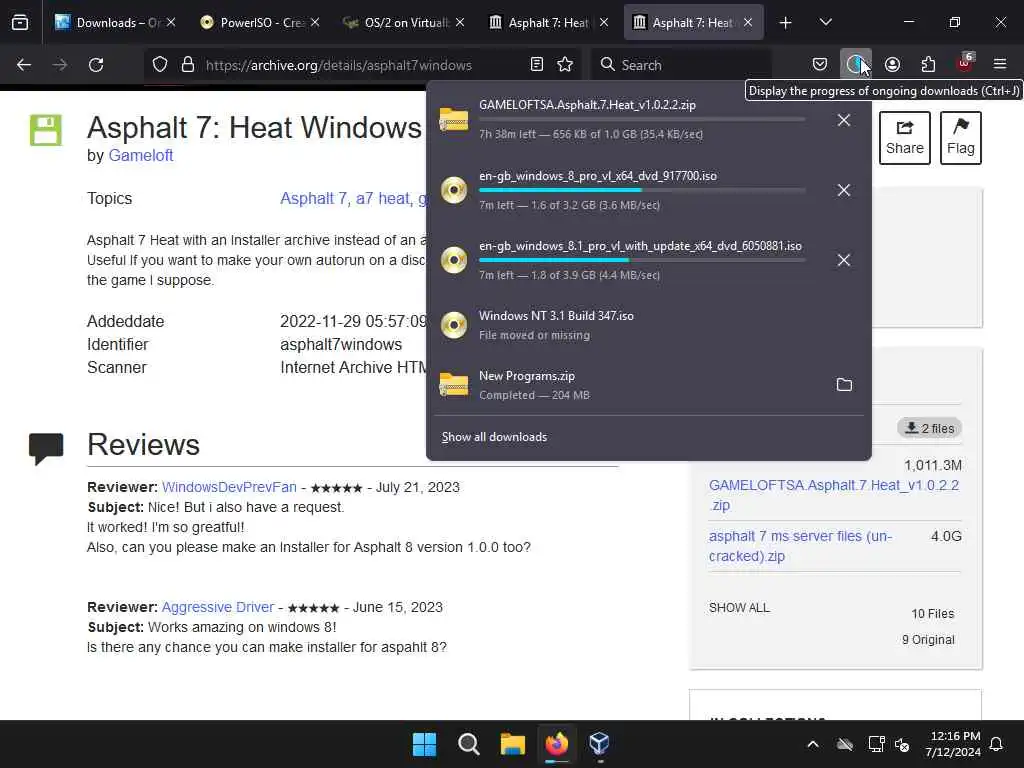This screenshot has width=1024, height=768.
Task: Click the Windows 8.1 ISO download progress bar
Action: (642, 260)
